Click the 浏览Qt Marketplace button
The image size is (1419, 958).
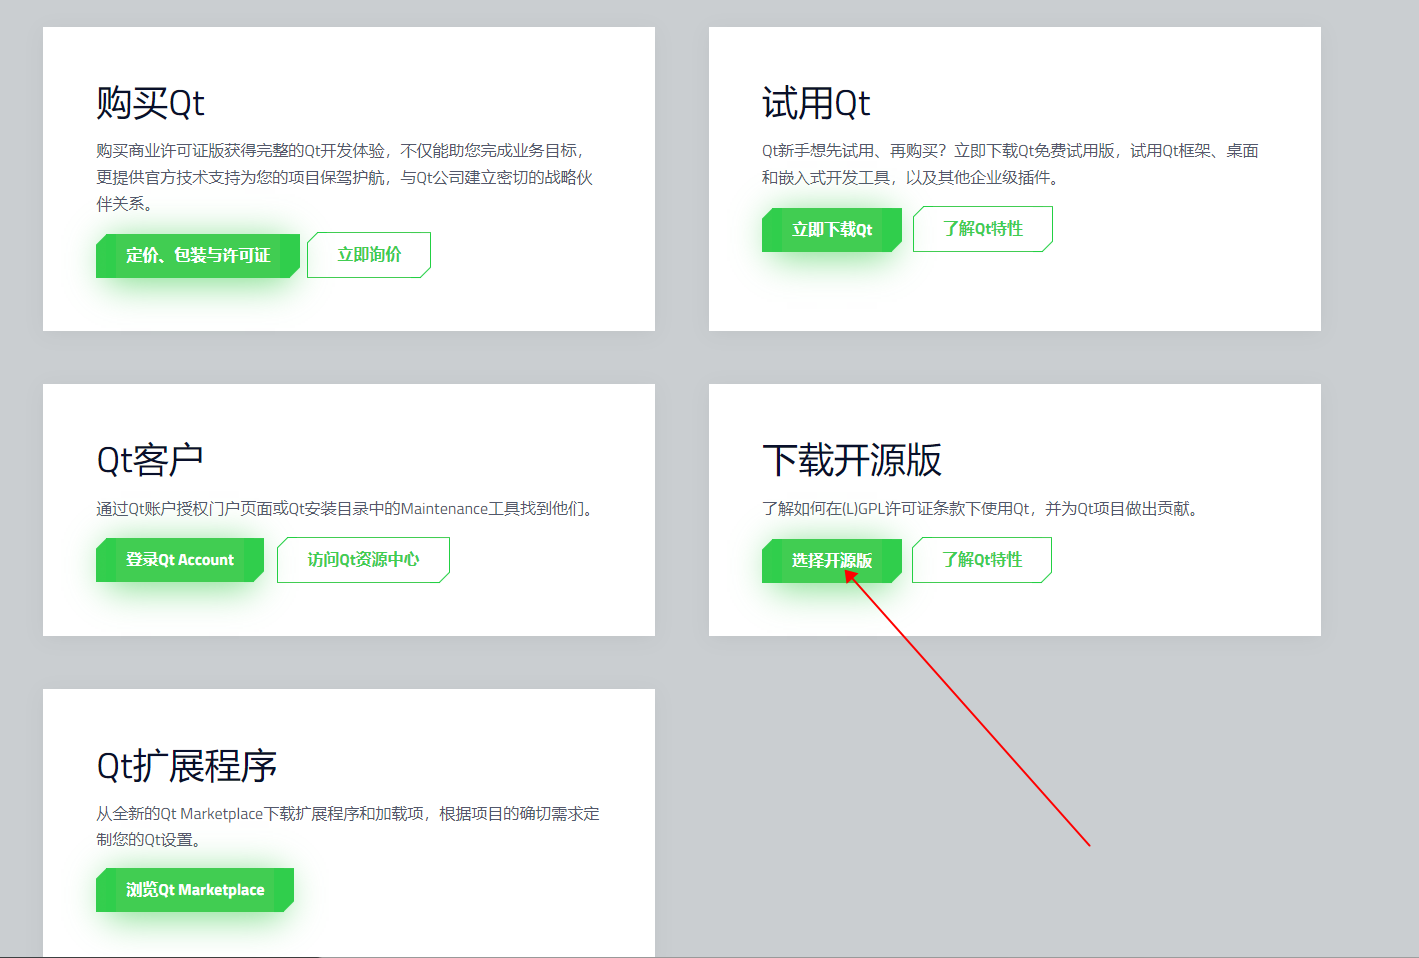click(195, 890)
